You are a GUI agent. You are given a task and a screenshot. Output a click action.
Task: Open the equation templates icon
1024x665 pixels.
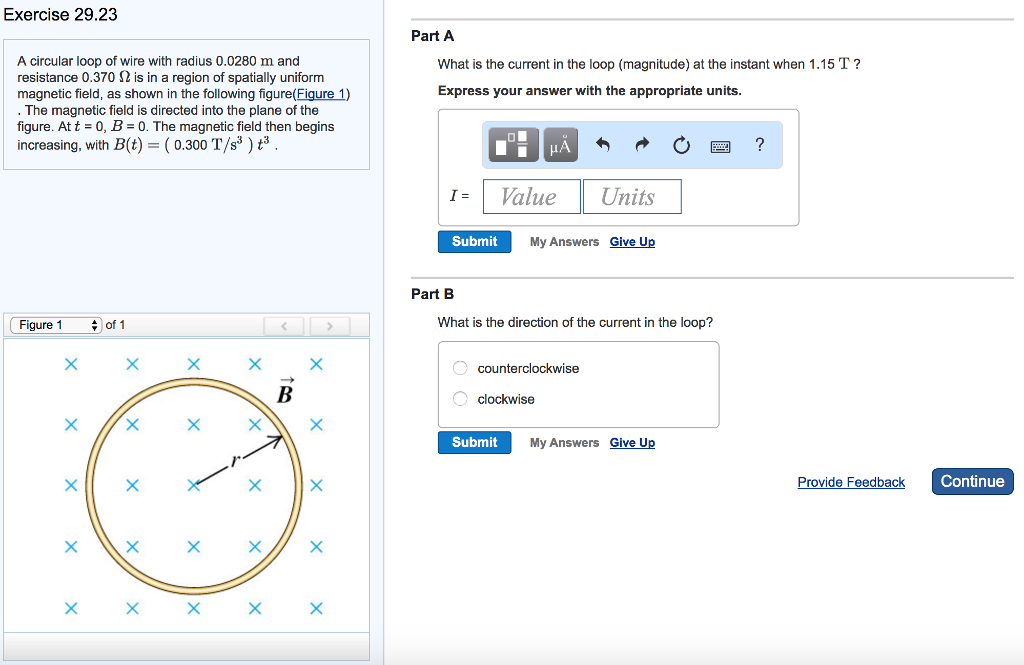pyautogui.click(x=512, y=144)
